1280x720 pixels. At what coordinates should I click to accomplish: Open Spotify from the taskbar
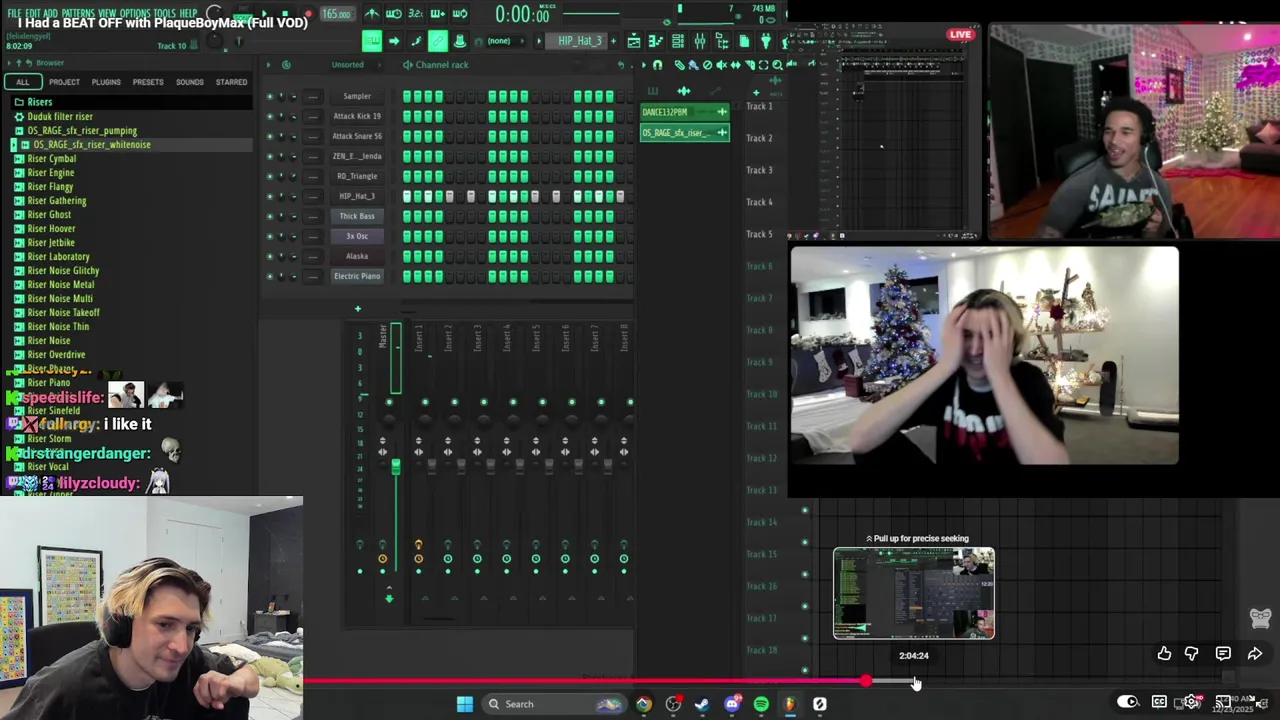tap(761, 704)
